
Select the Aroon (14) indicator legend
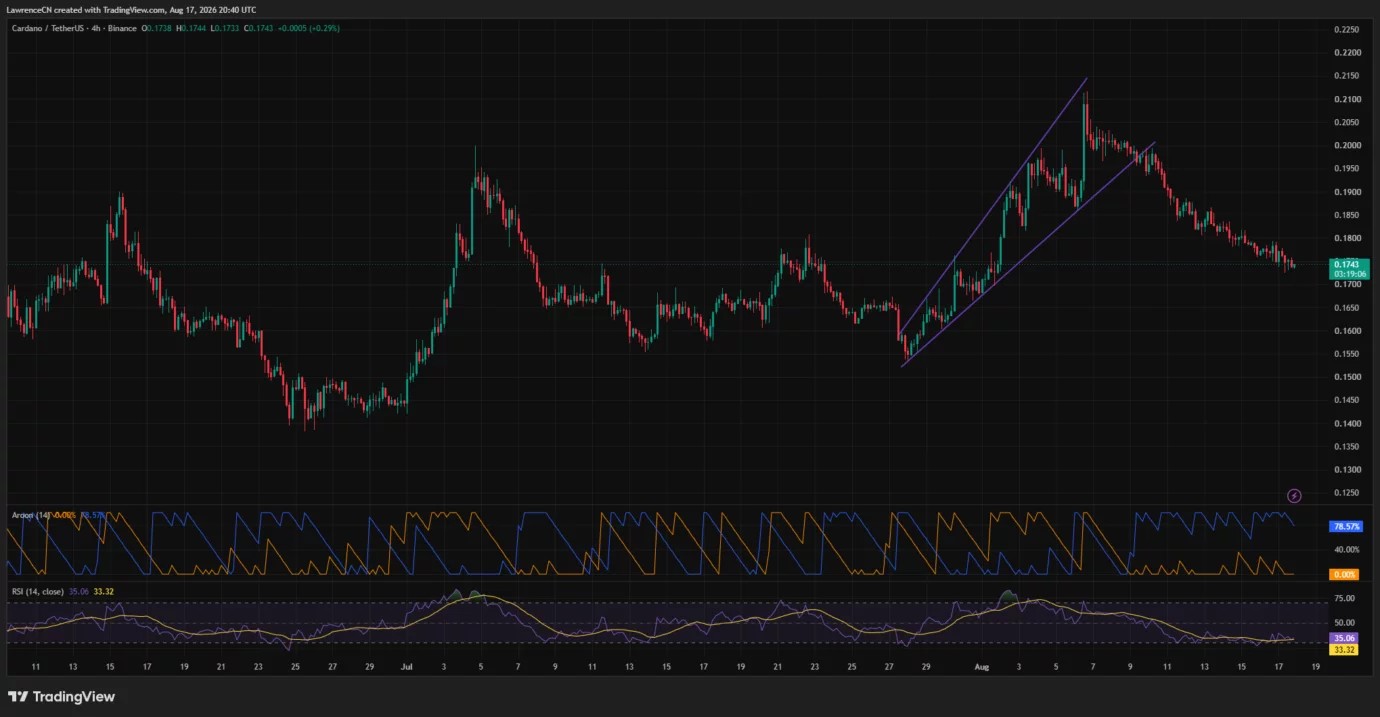click(30, 515)
